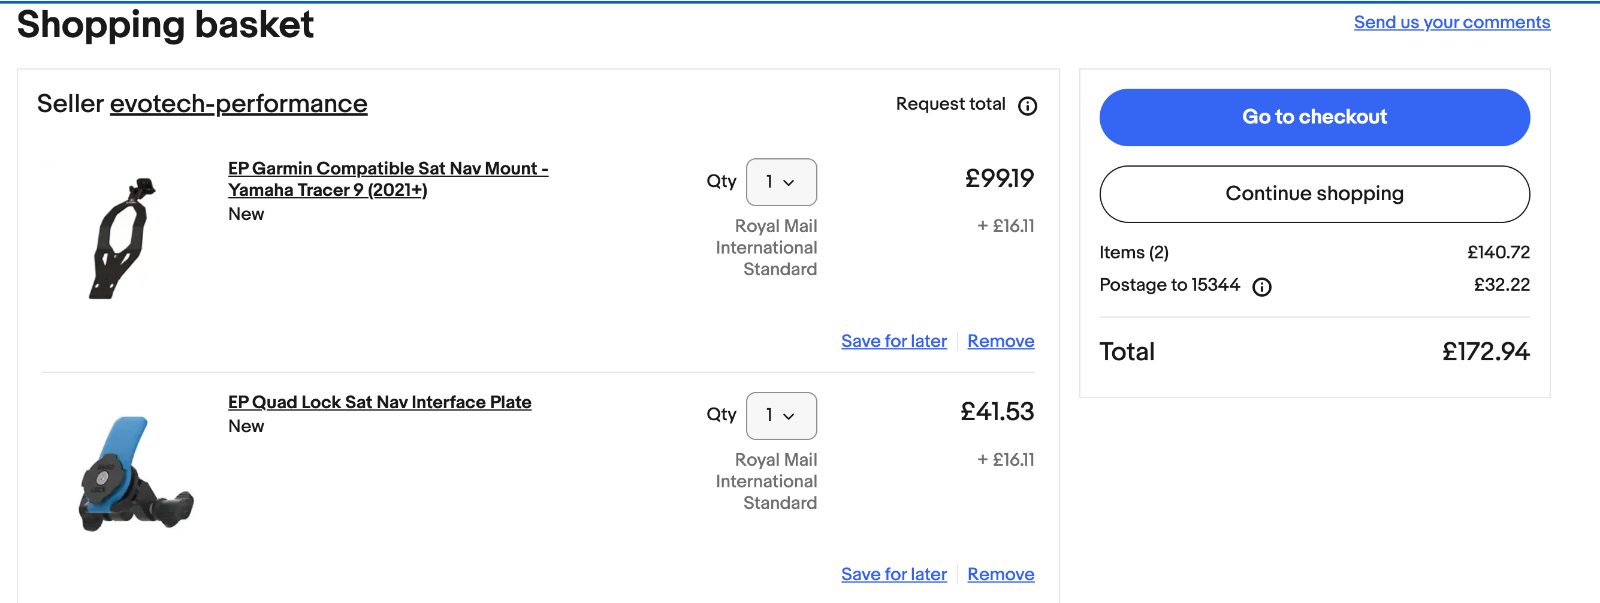Save the Quad Lock plate for later

coord(894,574)
